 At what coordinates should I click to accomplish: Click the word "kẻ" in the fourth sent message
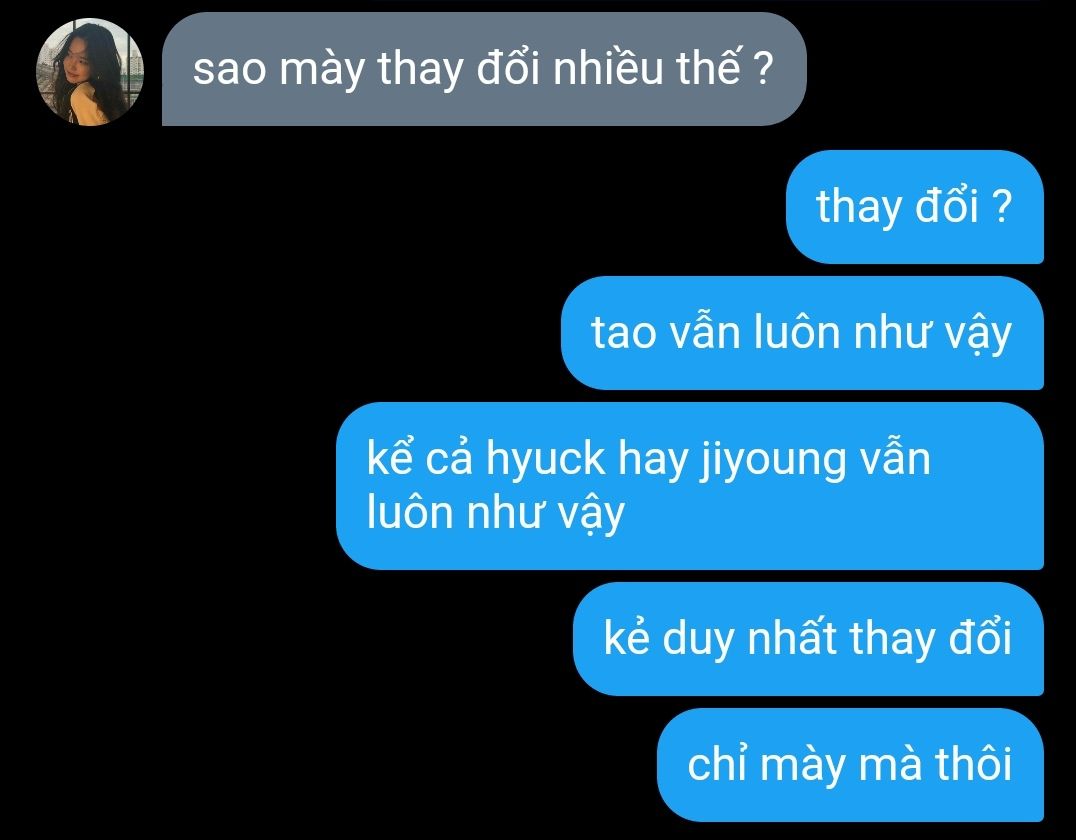(x=627, y=638)
